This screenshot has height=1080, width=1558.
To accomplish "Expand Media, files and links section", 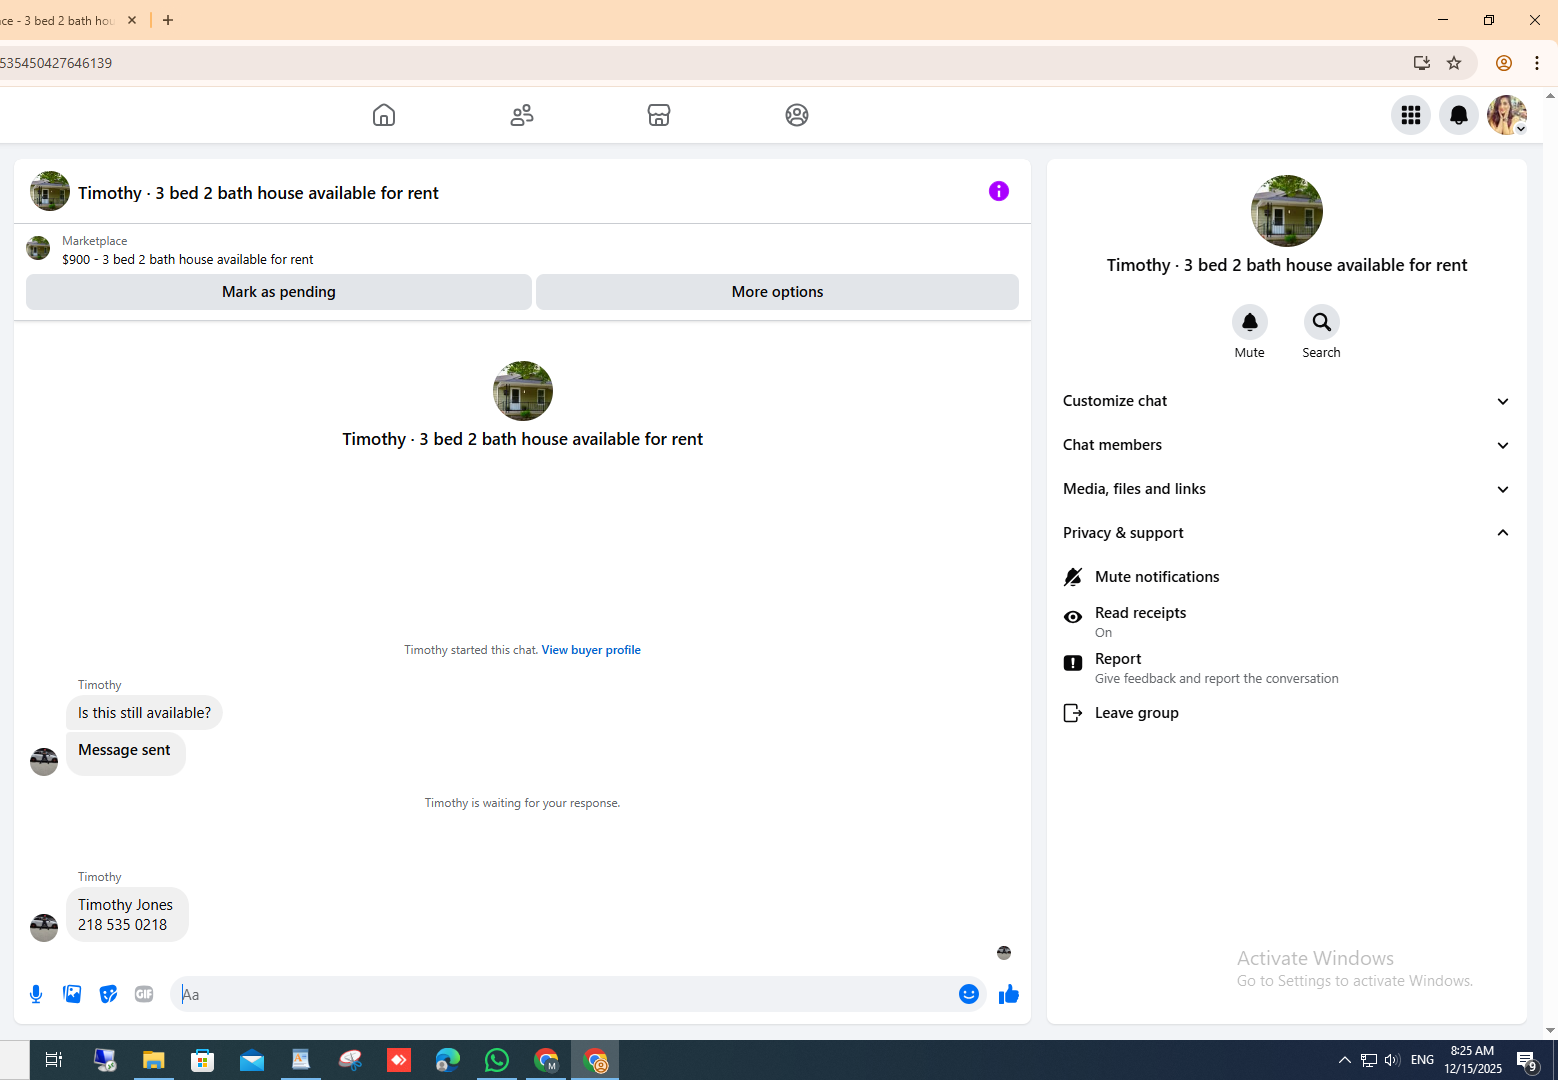I will [x=1287, y=489].
